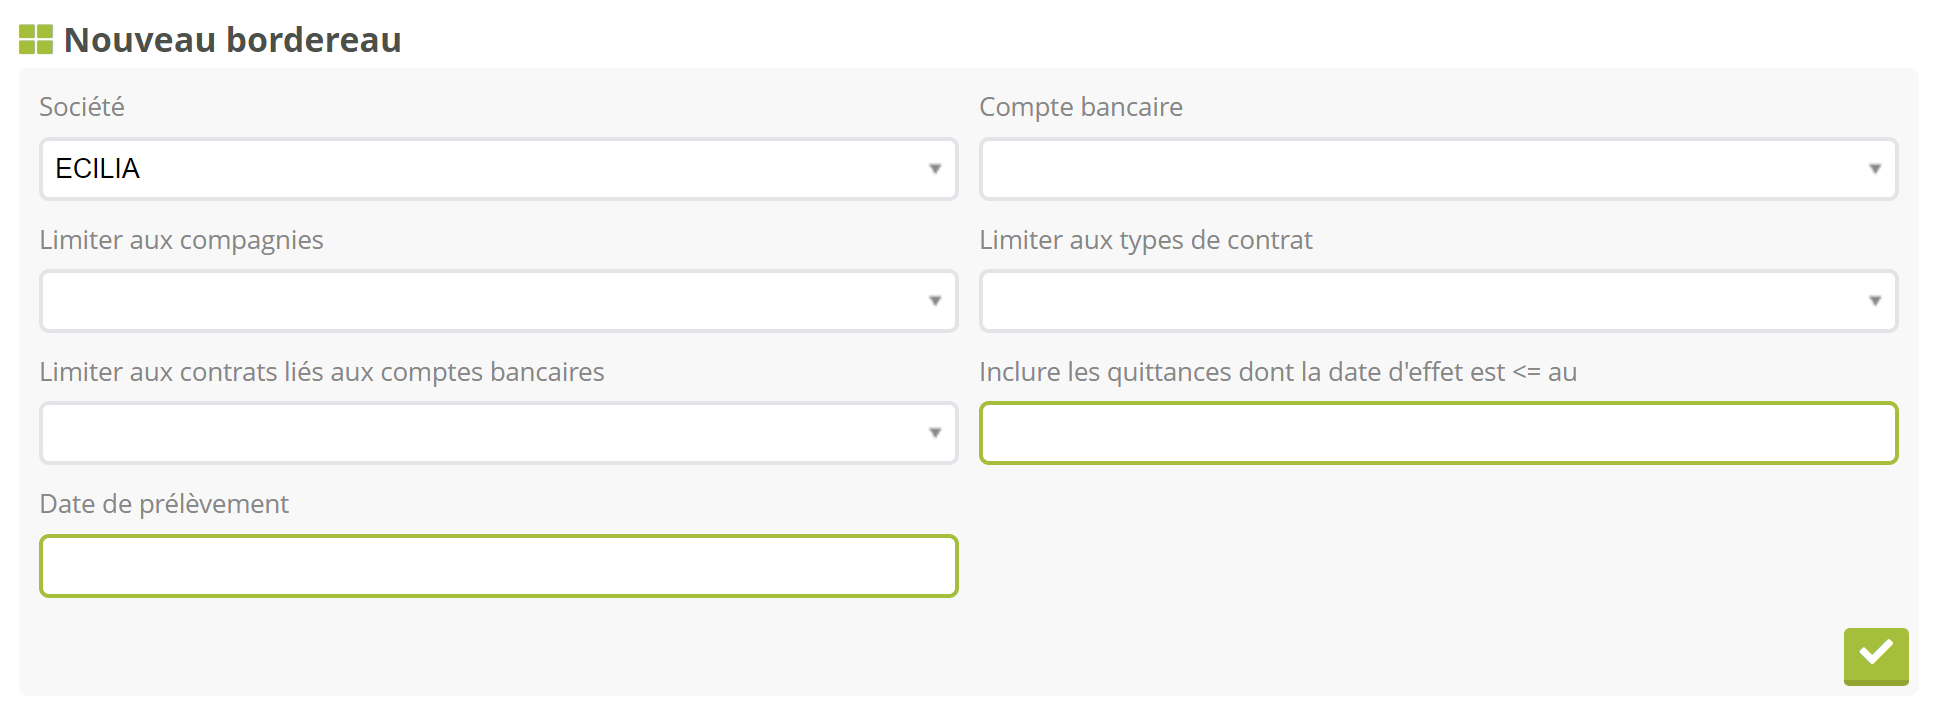Click the quittances date d'effet input field
The width and height of the screenshot is (1939, 718).
[1438, 433]
